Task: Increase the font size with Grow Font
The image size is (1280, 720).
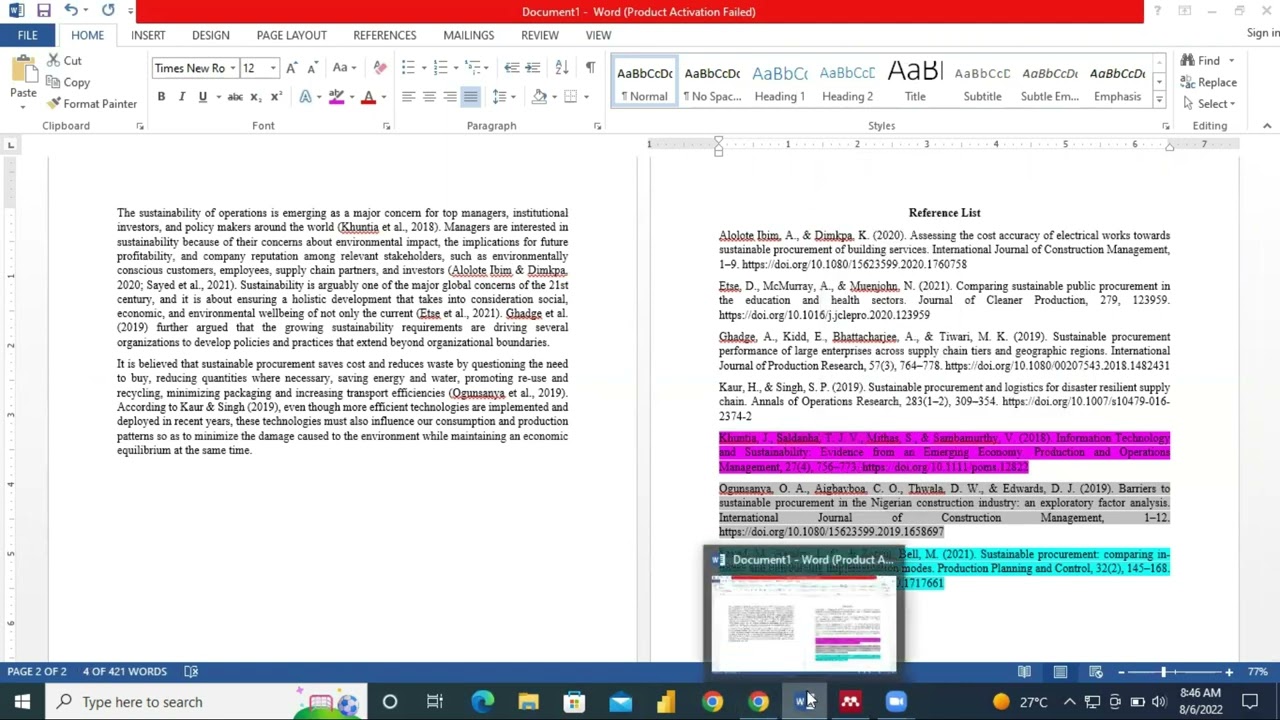Action: pos(291,68)
